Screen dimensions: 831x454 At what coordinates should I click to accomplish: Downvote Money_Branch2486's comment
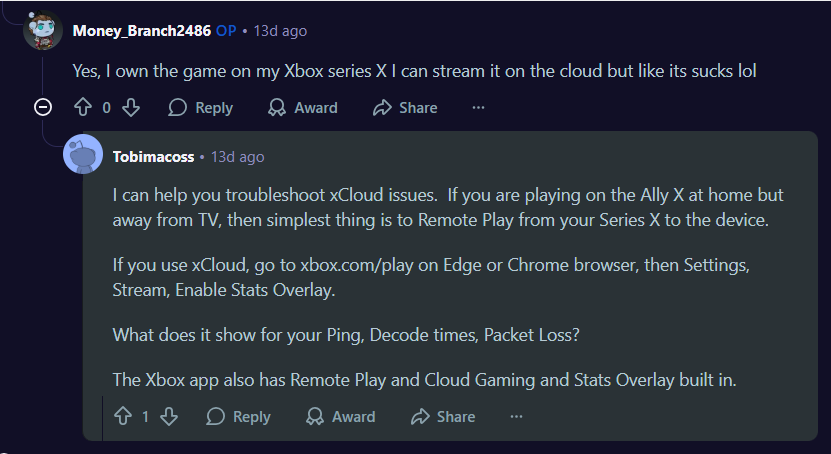pyautogui.click(x=131, y=107)
